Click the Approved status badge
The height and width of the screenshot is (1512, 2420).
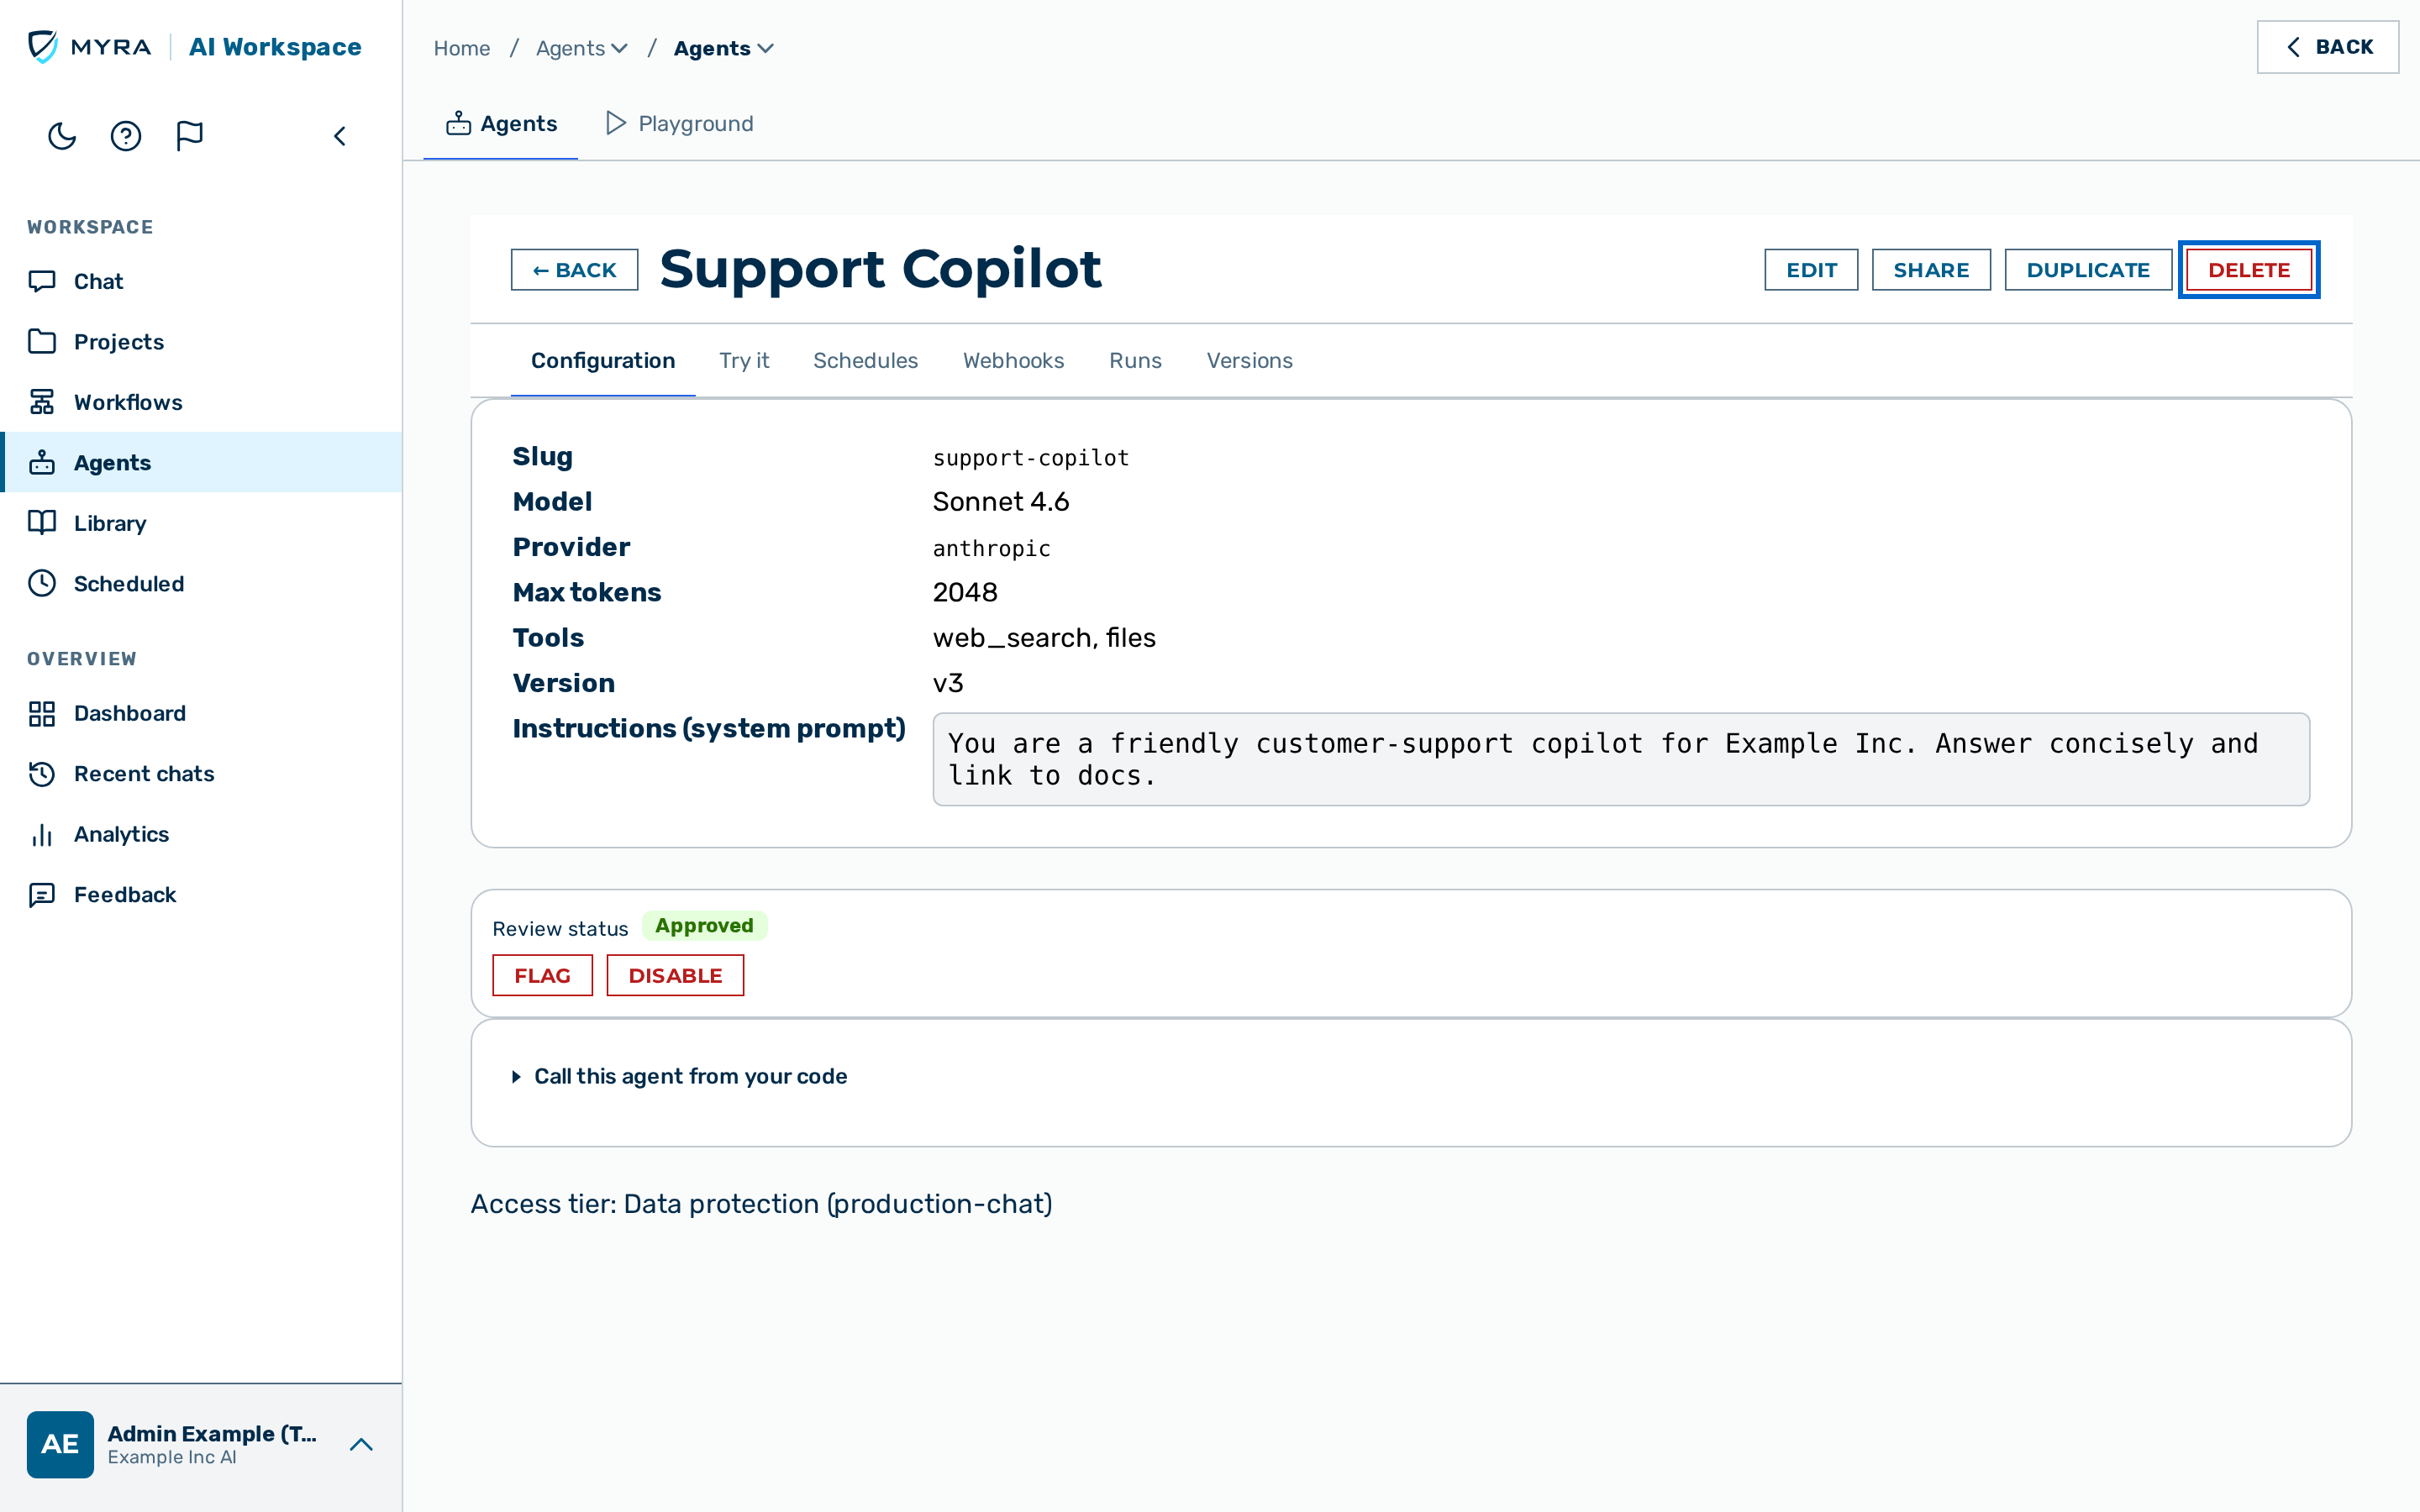704,926
